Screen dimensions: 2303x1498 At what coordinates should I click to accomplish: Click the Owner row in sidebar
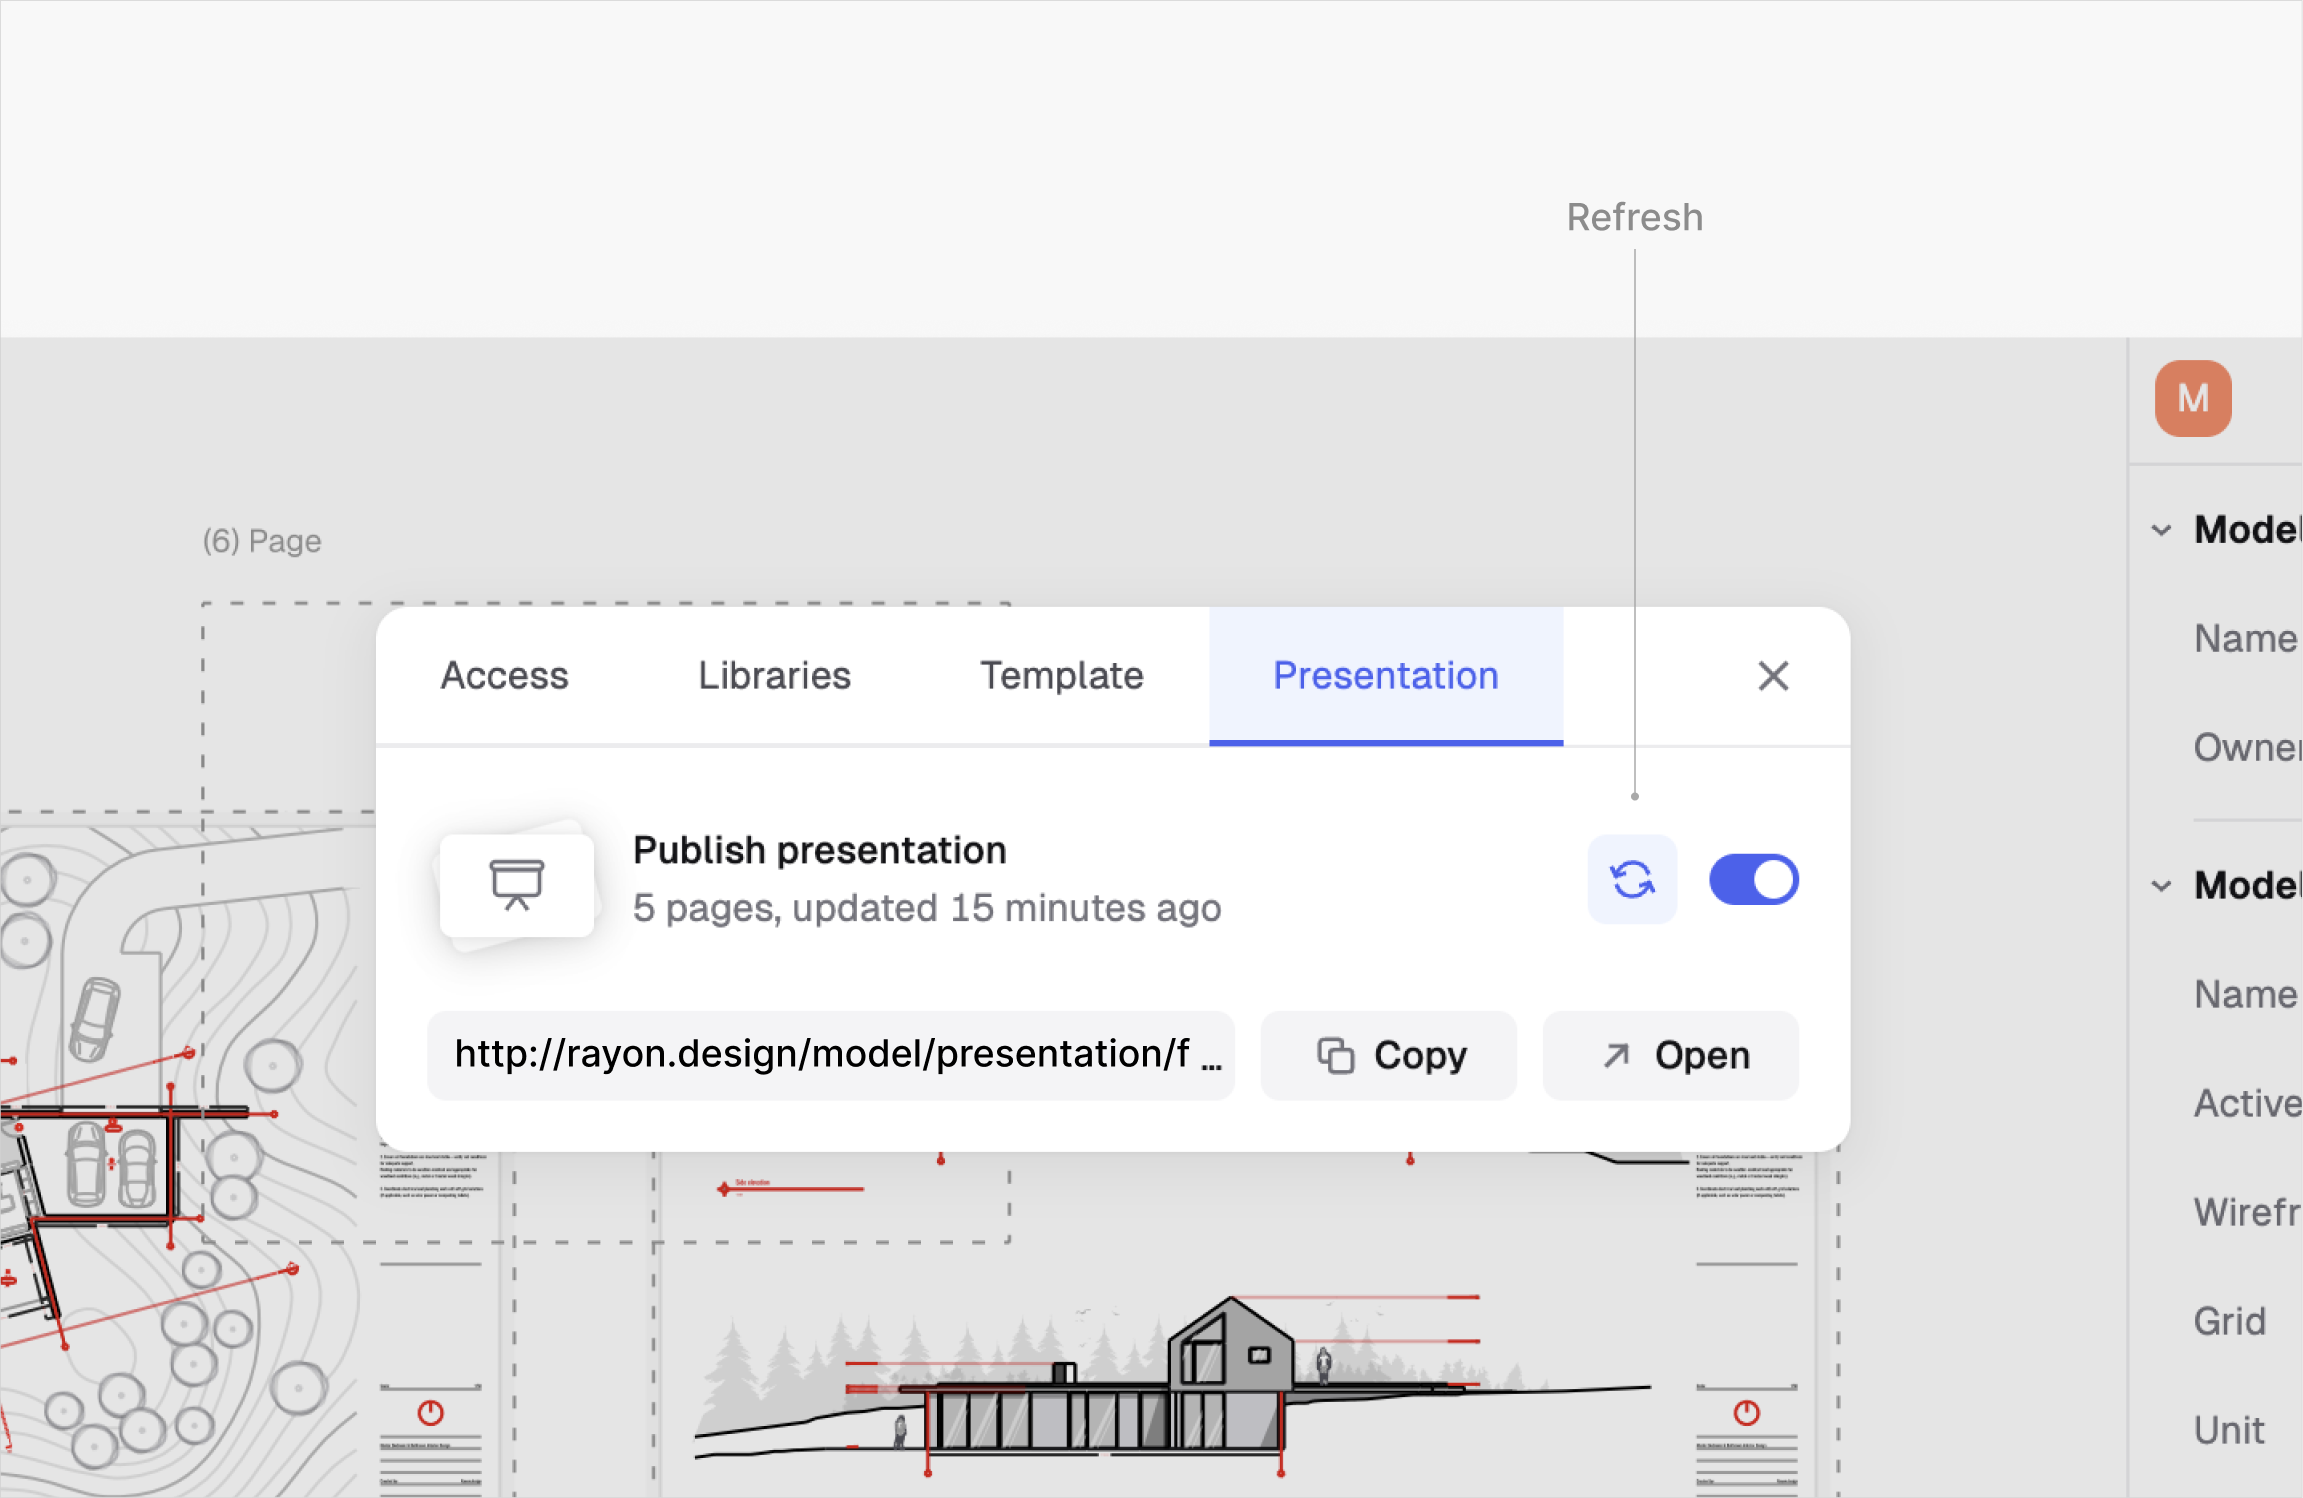click(2245, 747)
